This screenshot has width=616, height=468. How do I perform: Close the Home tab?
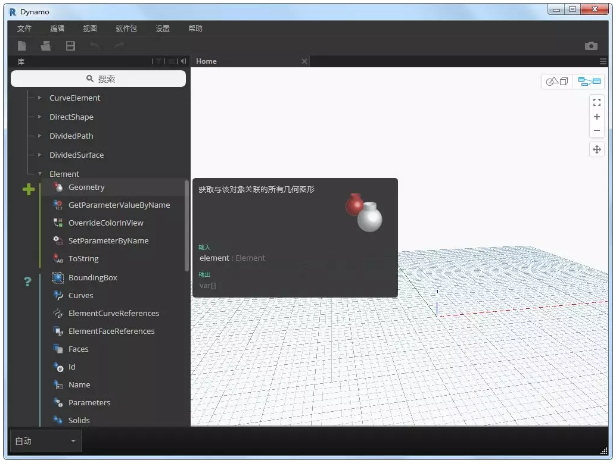(x=304, y=61)
